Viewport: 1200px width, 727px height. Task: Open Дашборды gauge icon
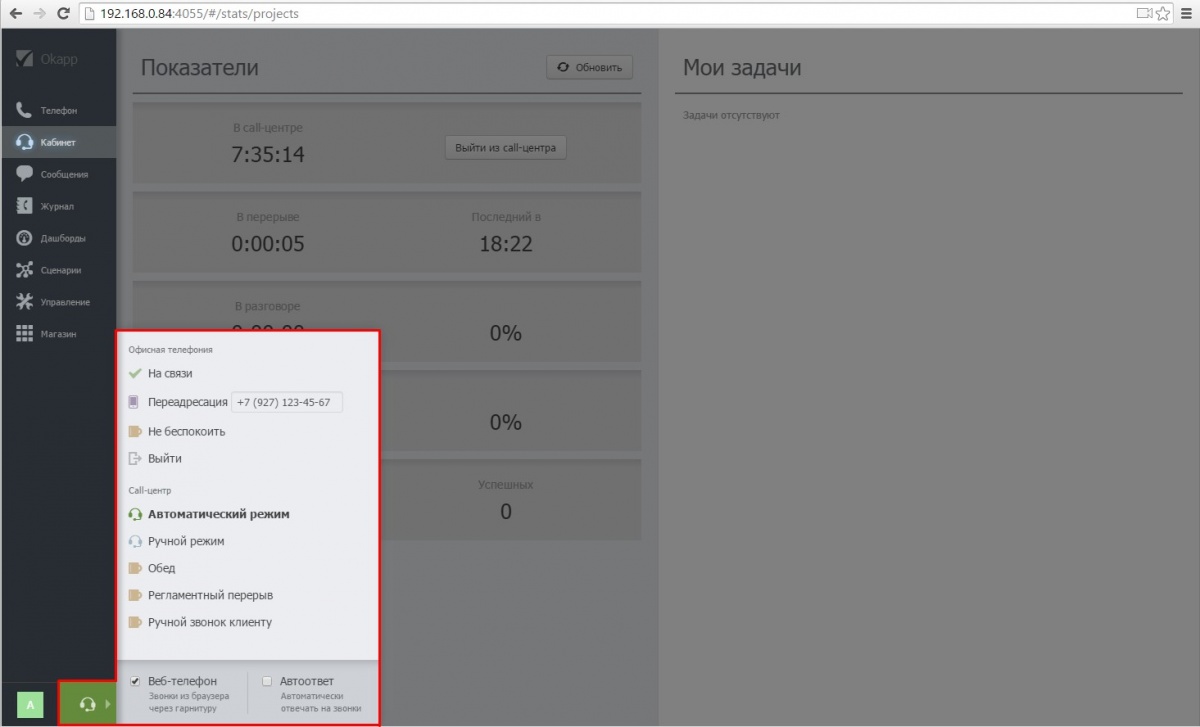(25, 238)
